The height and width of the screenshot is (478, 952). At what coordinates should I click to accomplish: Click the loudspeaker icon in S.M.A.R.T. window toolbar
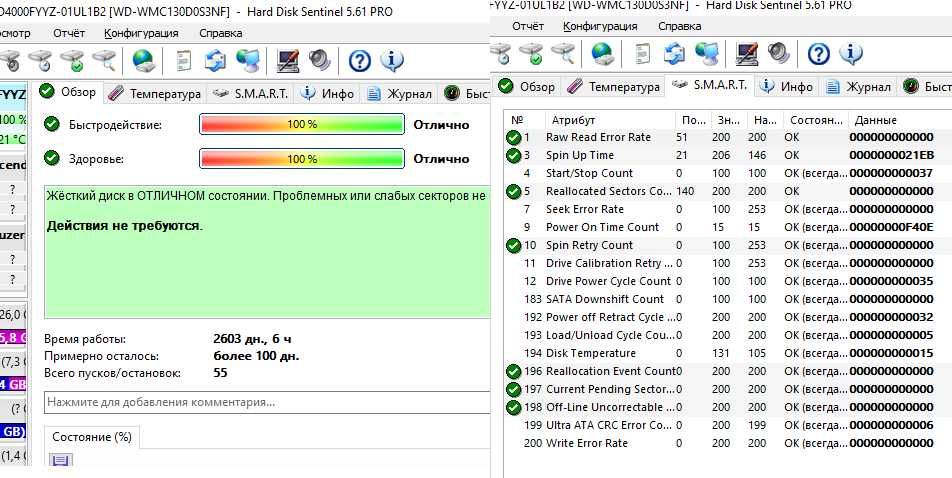coord(778,53)
